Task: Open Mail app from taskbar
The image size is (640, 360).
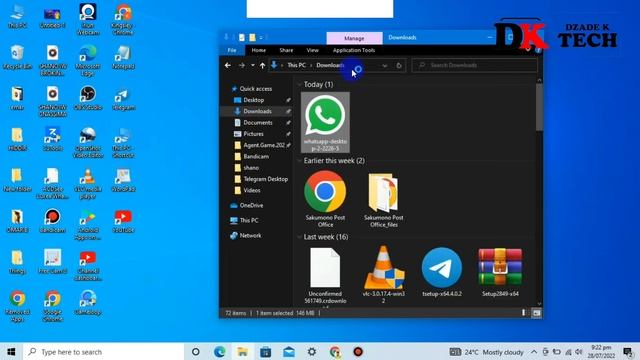Action: coord(289,352)
